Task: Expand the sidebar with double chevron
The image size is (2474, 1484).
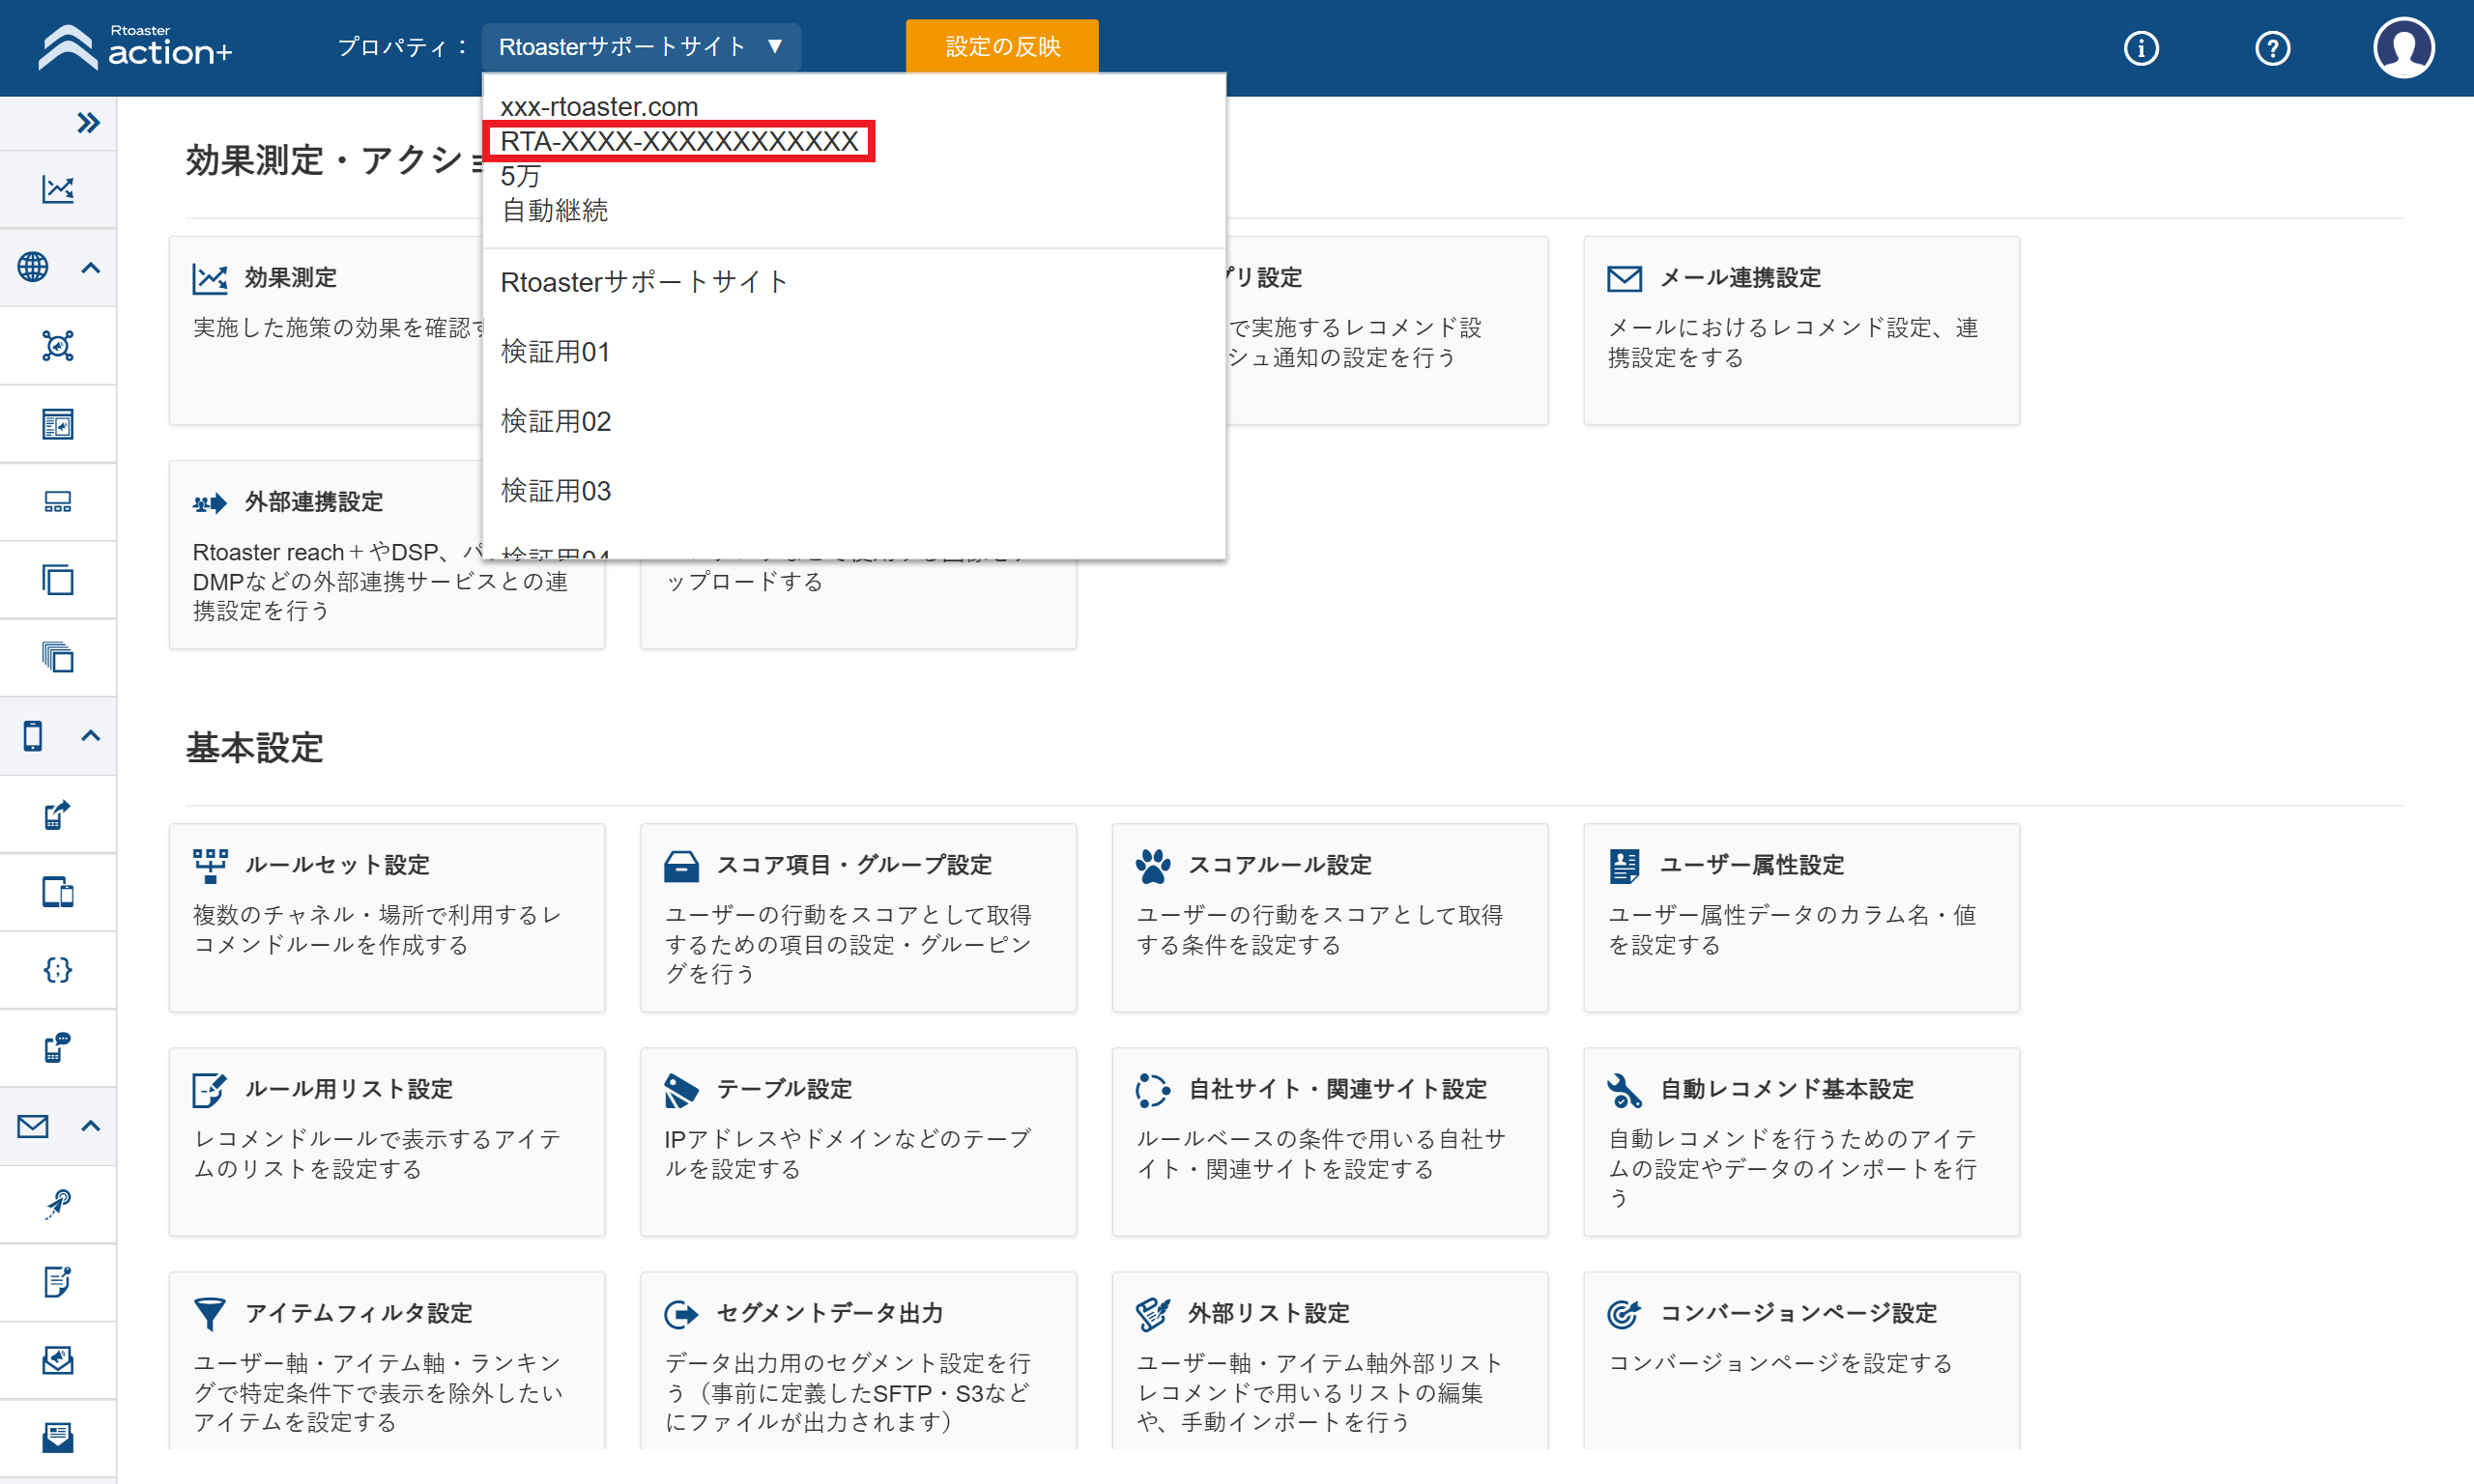Action: [x=88, y=123]
